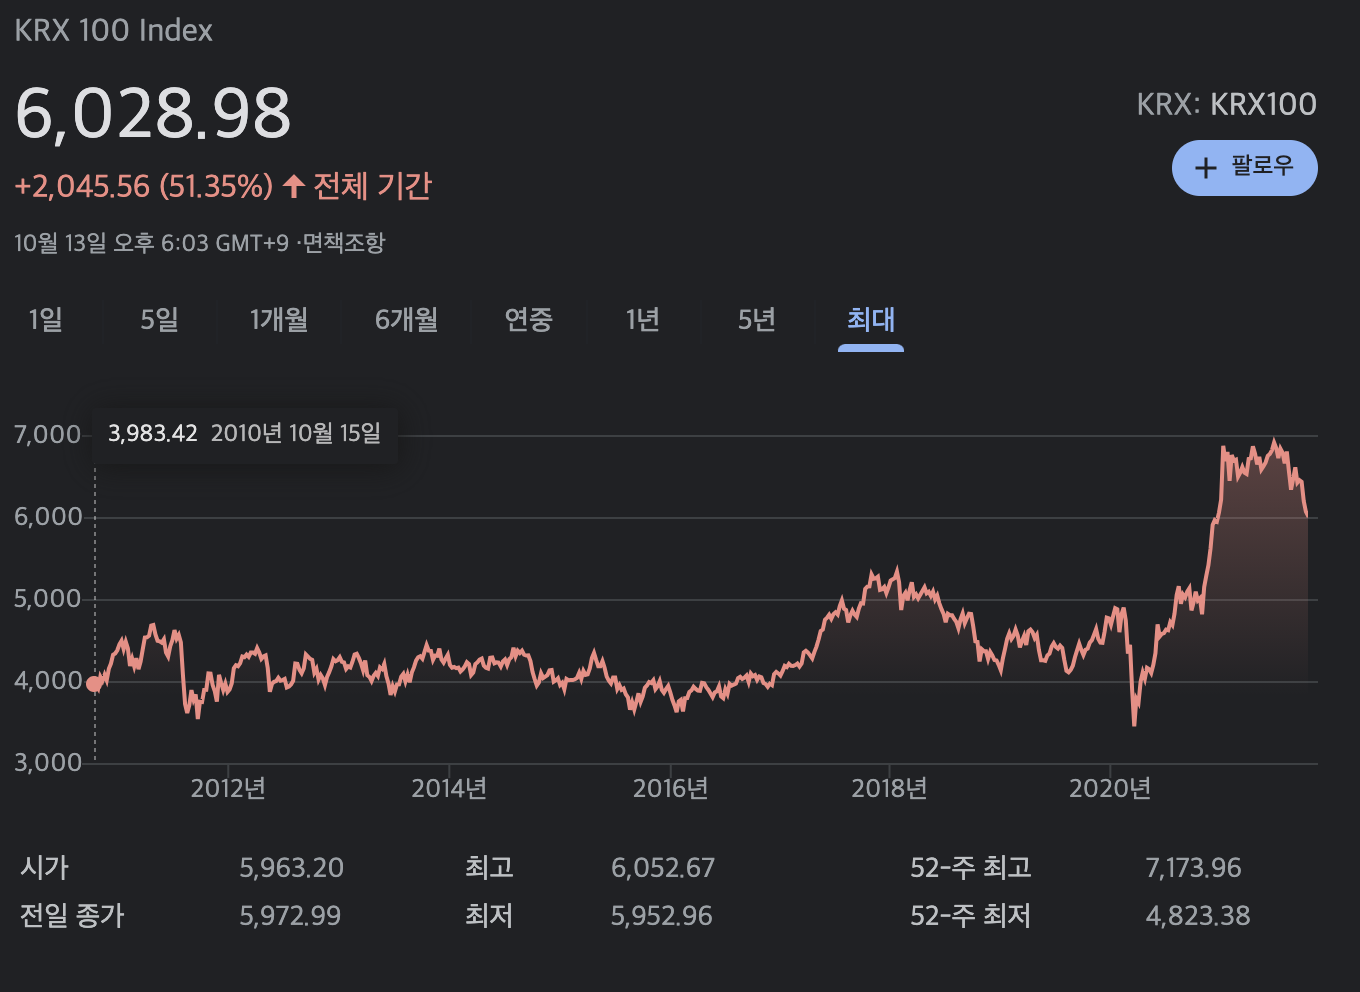Click the 시가 opening price value 5,963.20
The image size is (1360, 992).
291,868
